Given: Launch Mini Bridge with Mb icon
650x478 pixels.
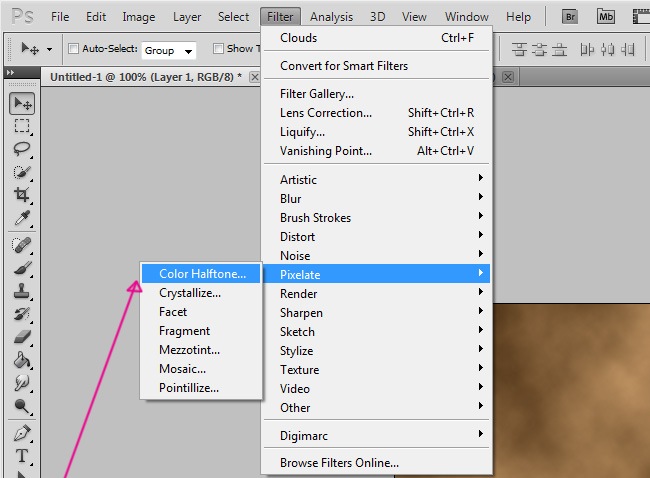Looking at the screenshot, I should [606, 17].
